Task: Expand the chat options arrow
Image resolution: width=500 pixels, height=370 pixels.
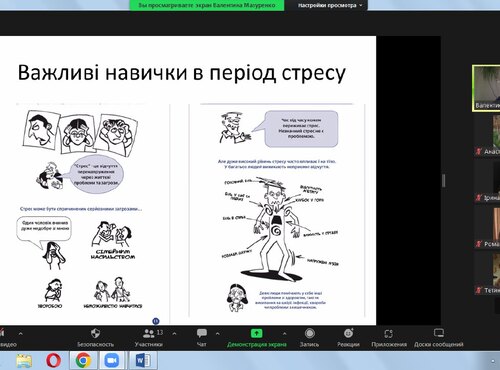Action: (218, 333)
